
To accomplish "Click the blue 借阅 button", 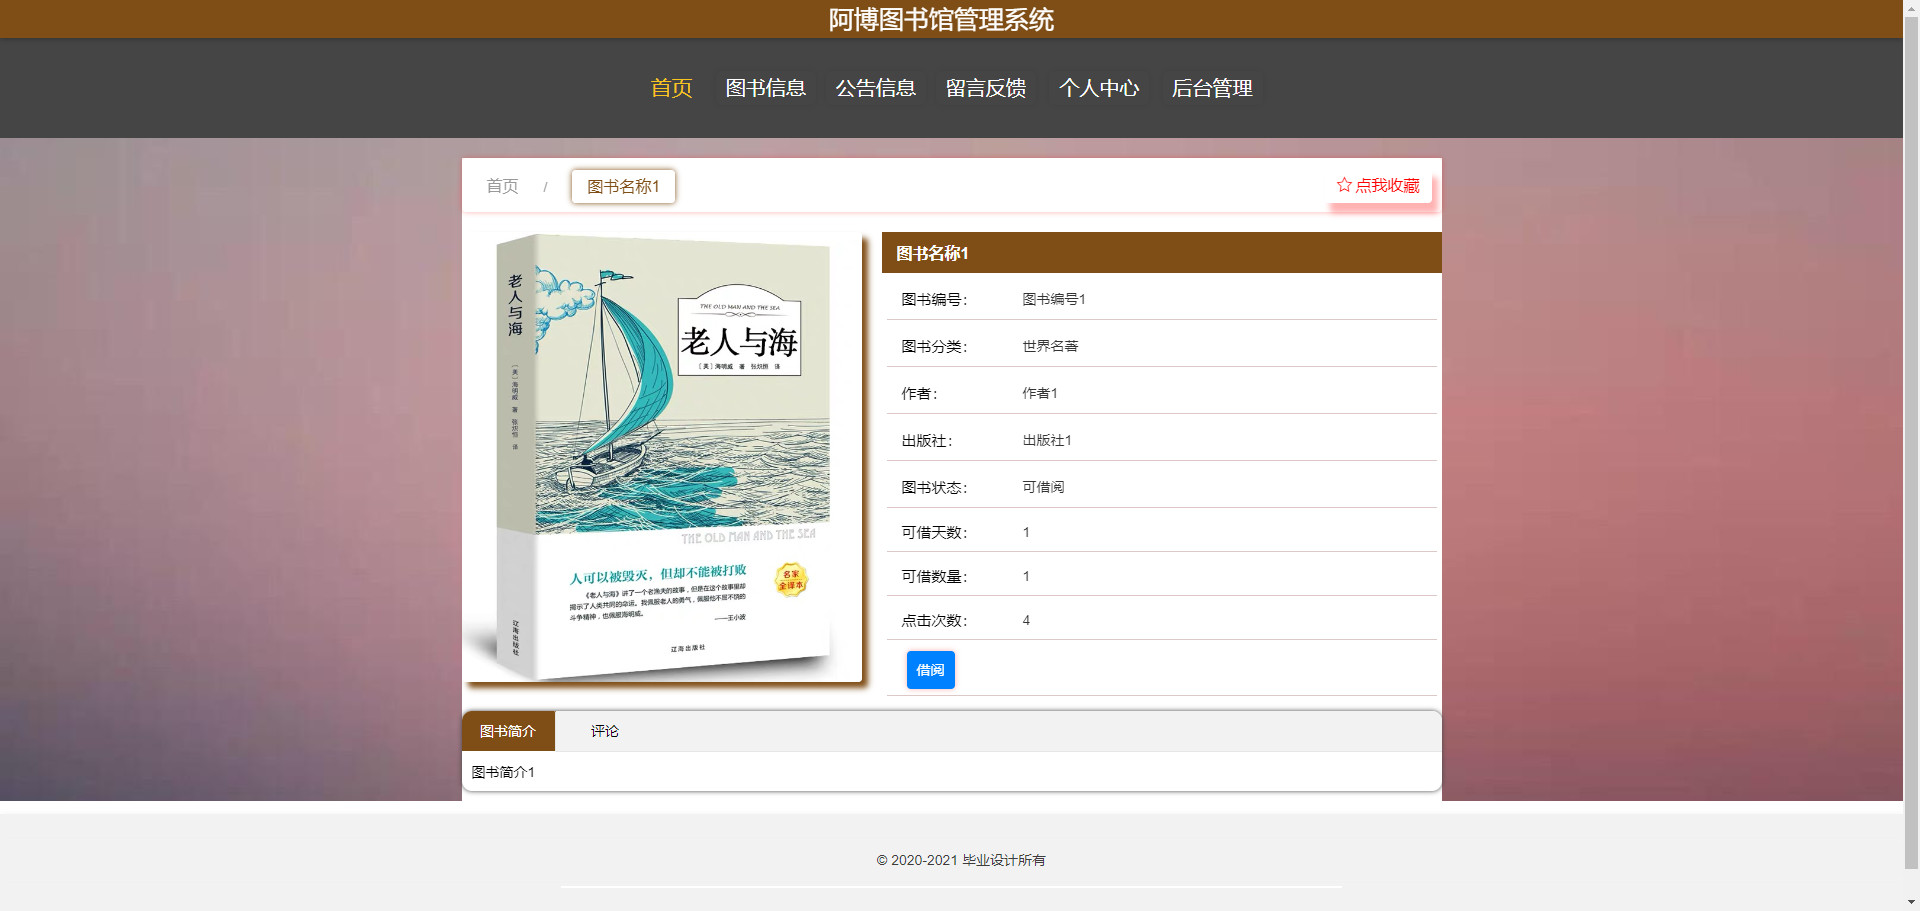I will (930, 670).
